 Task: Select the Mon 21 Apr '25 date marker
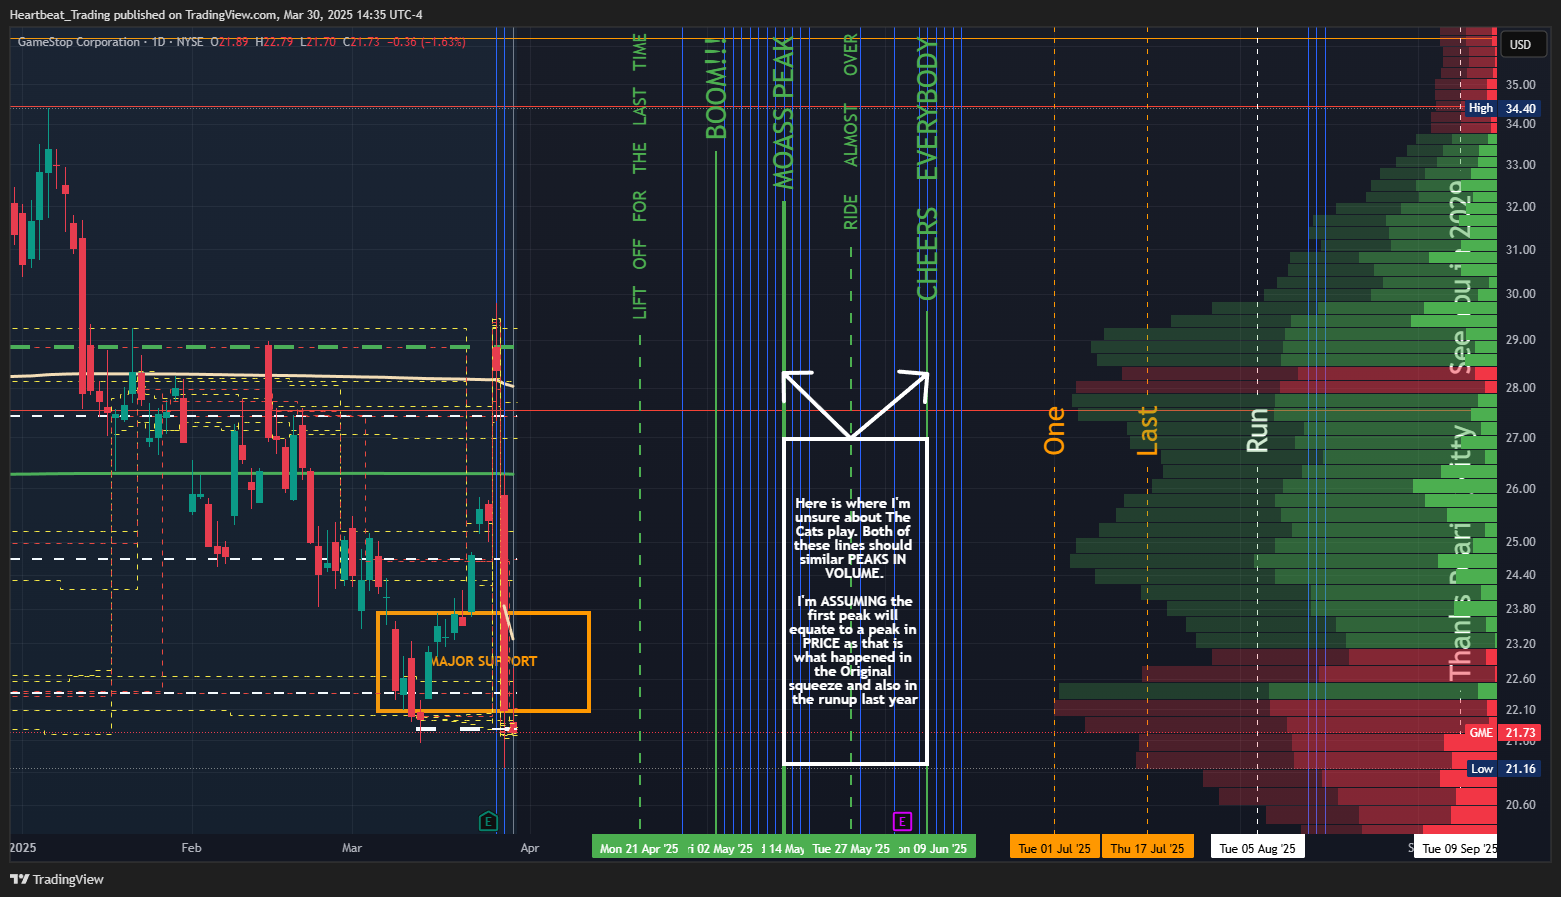[639, 848]
